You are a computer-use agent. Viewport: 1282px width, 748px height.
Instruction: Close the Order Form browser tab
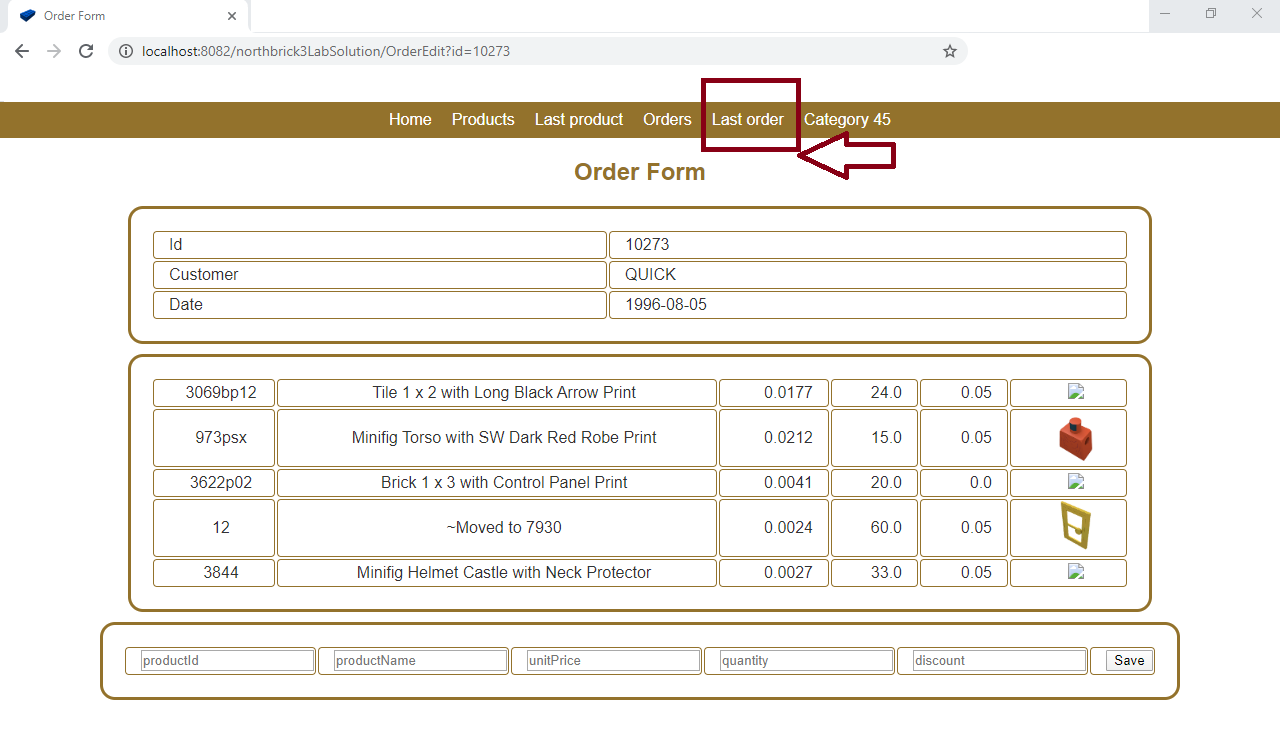[232, 16]
